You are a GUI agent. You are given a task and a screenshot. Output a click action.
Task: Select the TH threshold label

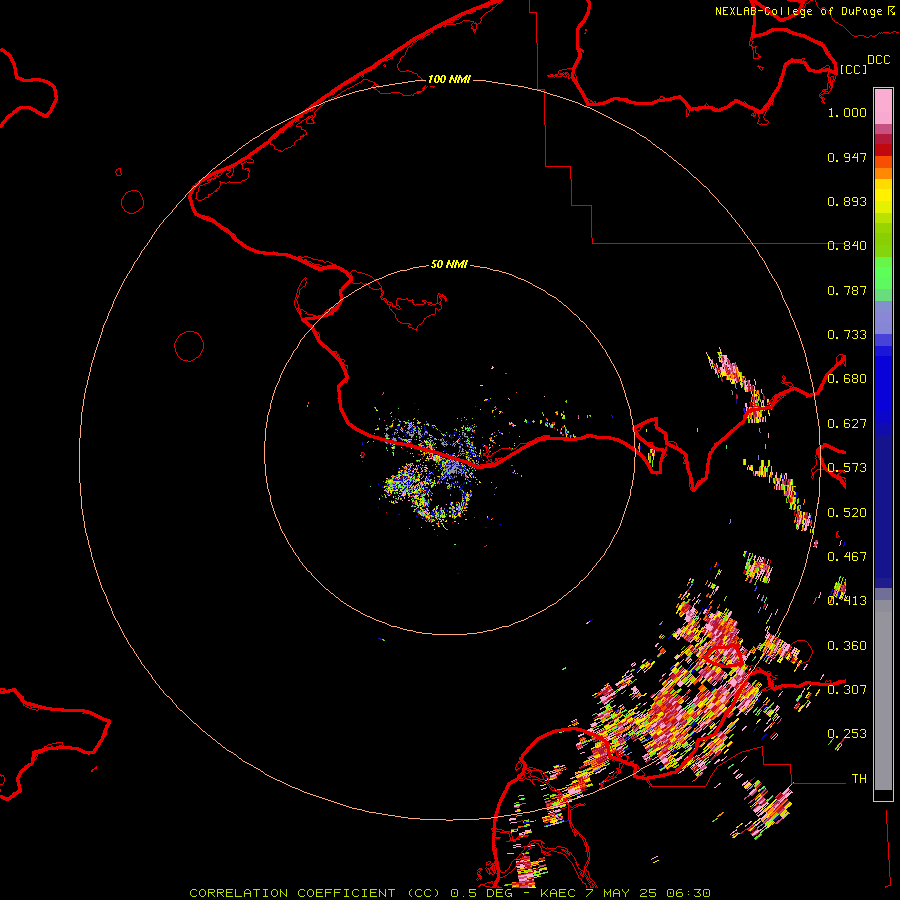859,779
